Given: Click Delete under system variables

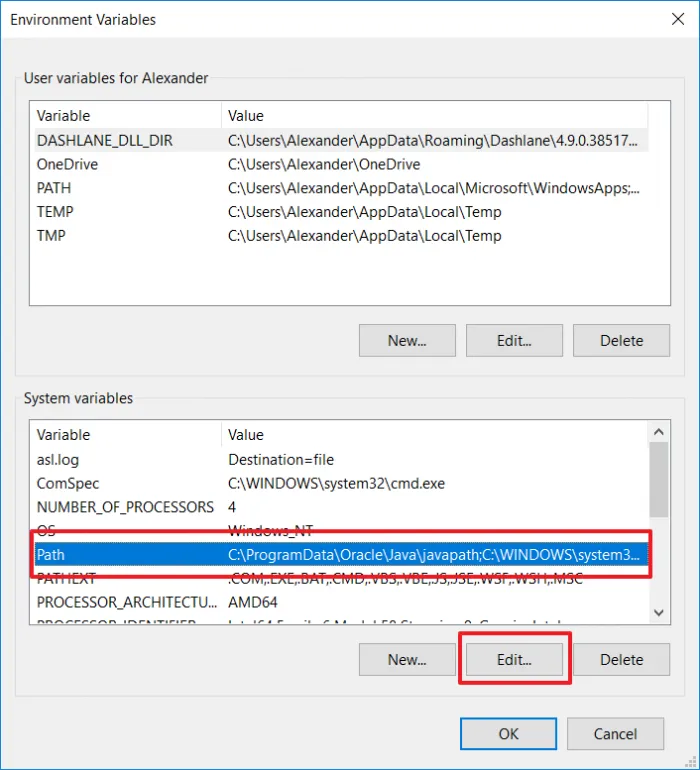Looking at the screenshot, I should tap(621, 660).
